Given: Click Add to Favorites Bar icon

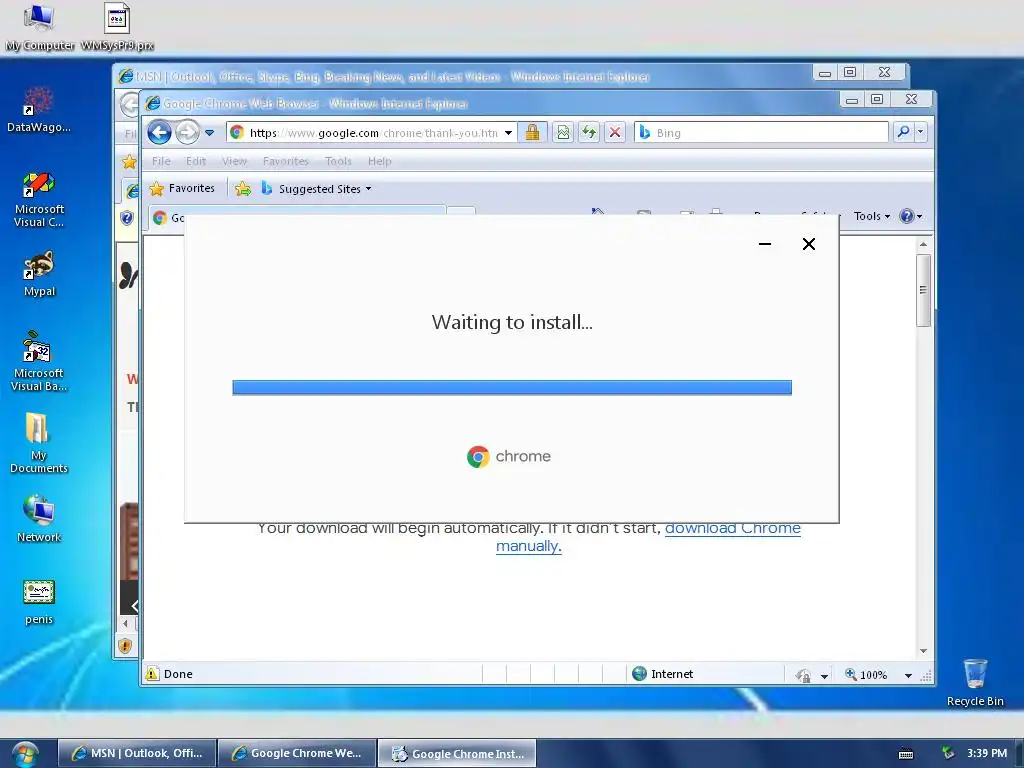Looking at the screenshot, I should [x=243, y=189].
